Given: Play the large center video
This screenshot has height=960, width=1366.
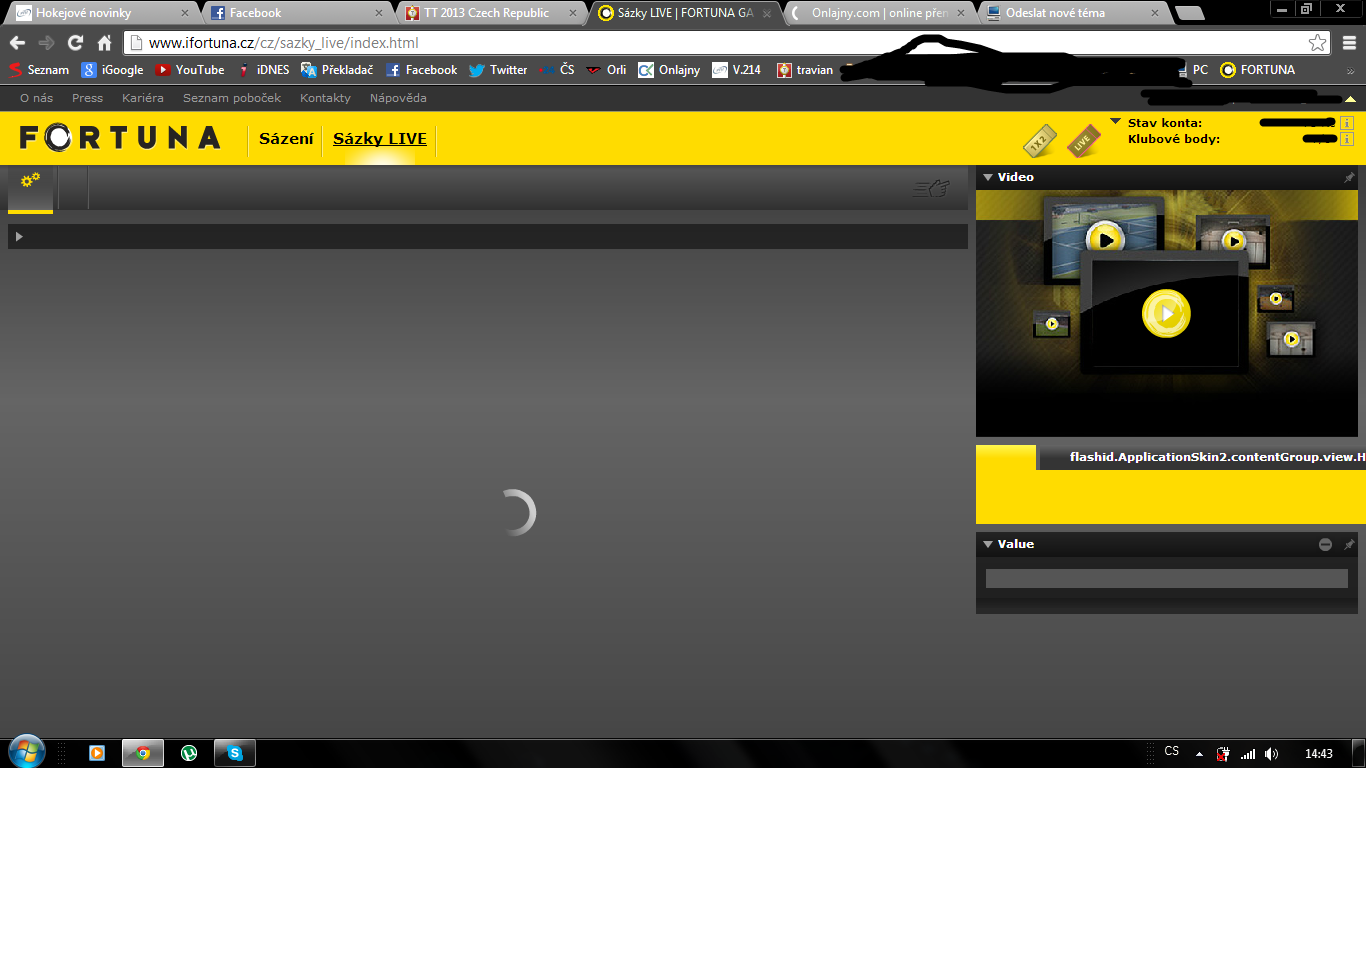Looking at the screenshot, I should [x=1166, y=314].
